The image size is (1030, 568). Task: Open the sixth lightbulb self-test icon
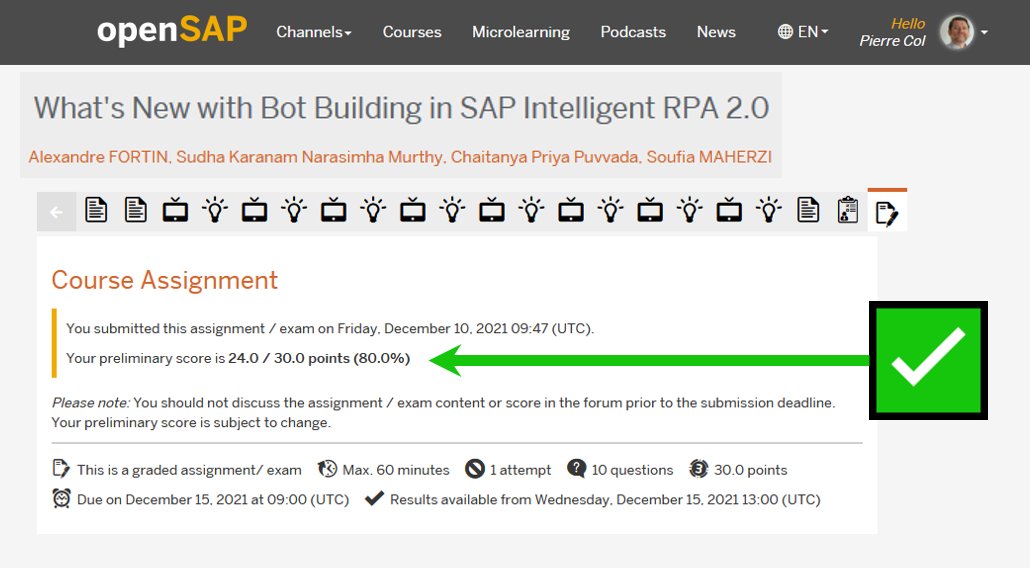611,210
